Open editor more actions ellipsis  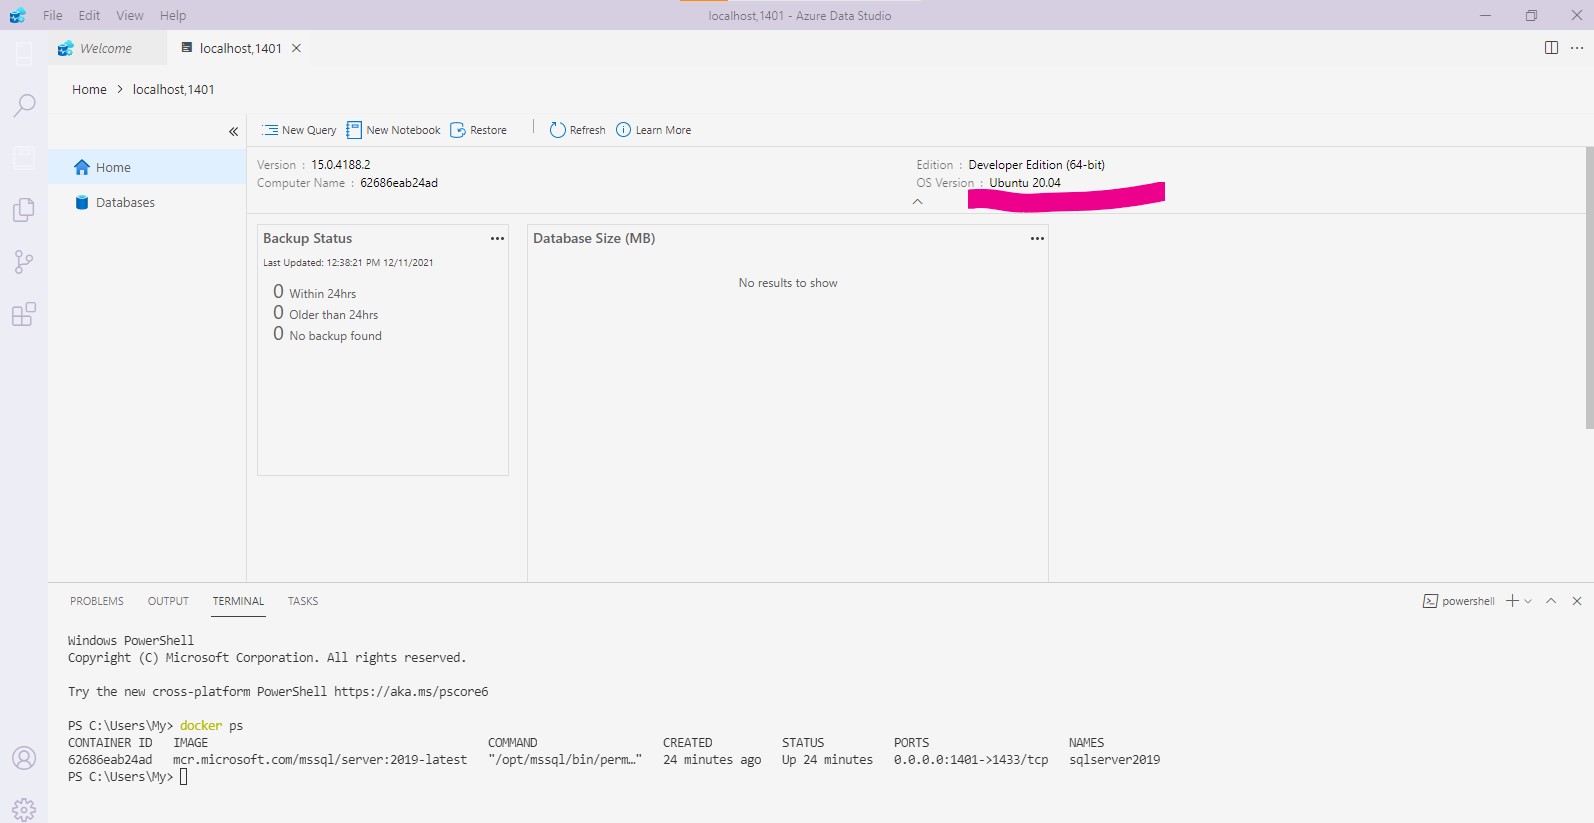click(1577, 48)
